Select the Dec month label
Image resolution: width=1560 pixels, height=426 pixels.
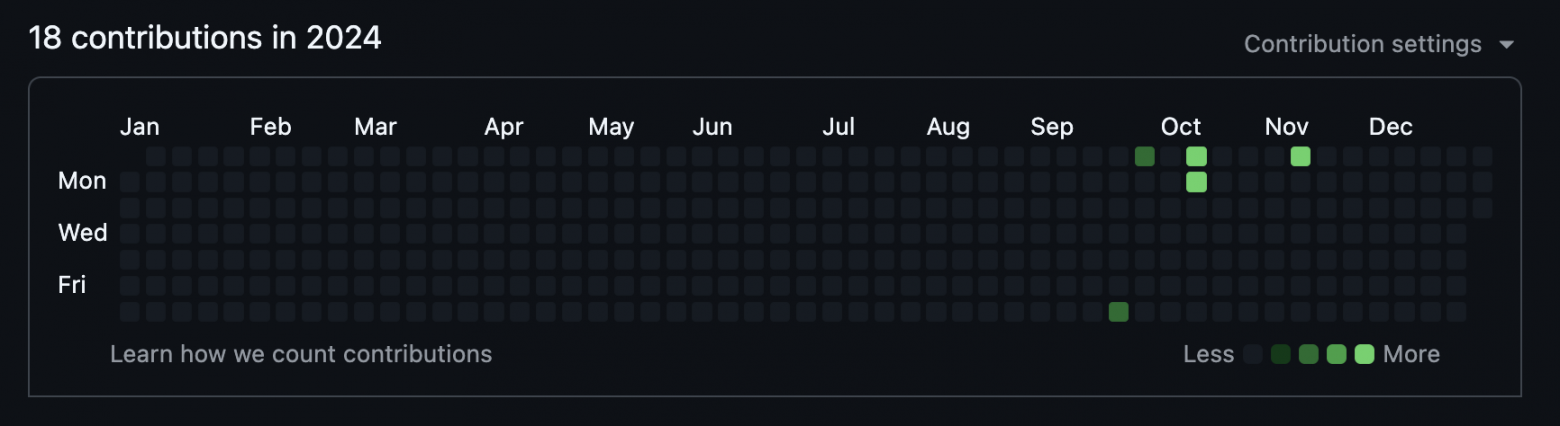coord(1390,127)
